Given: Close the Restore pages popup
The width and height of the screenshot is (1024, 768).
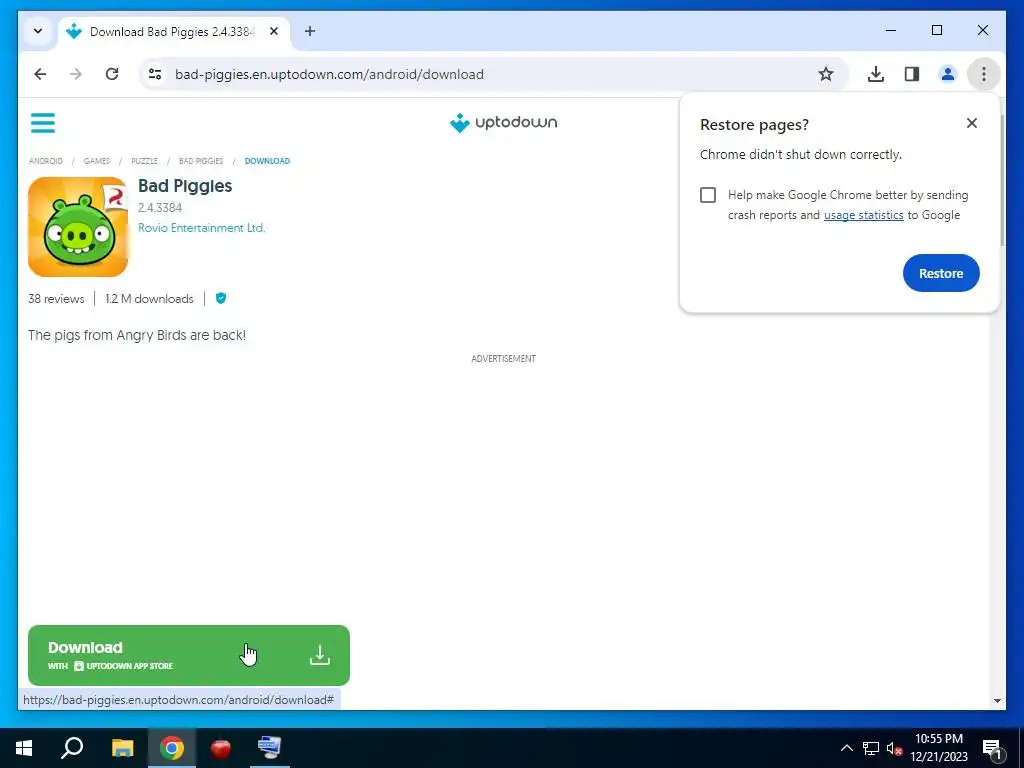Looking at the screenshot, I should (972, 123).
